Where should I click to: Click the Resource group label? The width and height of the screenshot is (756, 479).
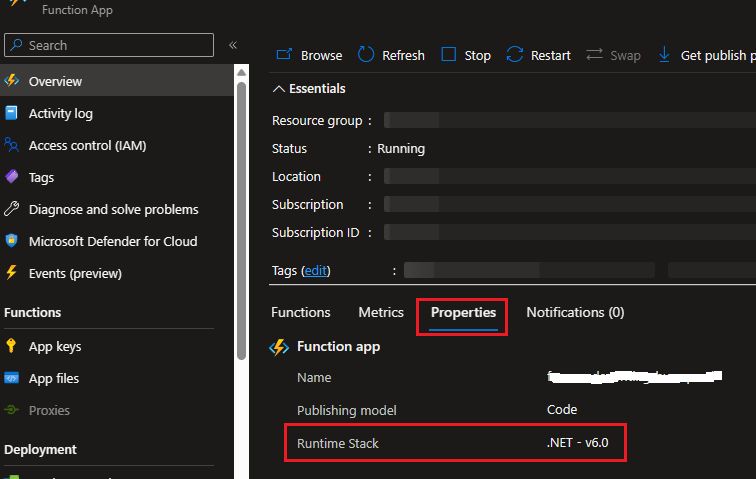point(317,121)
